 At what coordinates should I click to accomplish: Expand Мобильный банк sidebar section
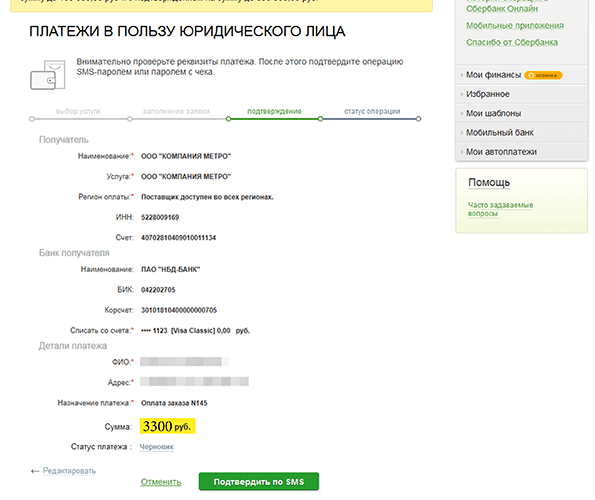499,132
